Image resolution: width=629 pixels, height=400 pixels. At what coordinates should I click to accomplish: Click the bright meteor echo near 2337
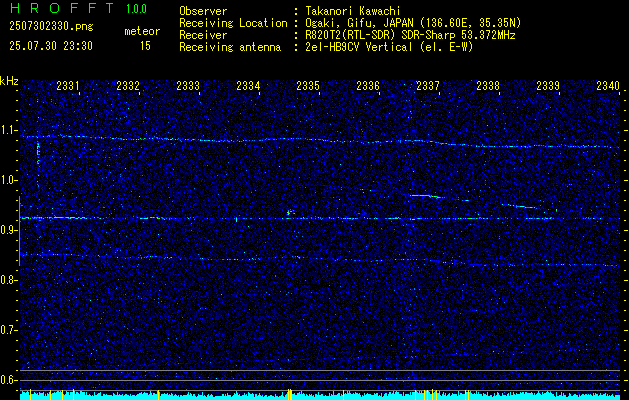pyautogui.click(x=426, y=196)
